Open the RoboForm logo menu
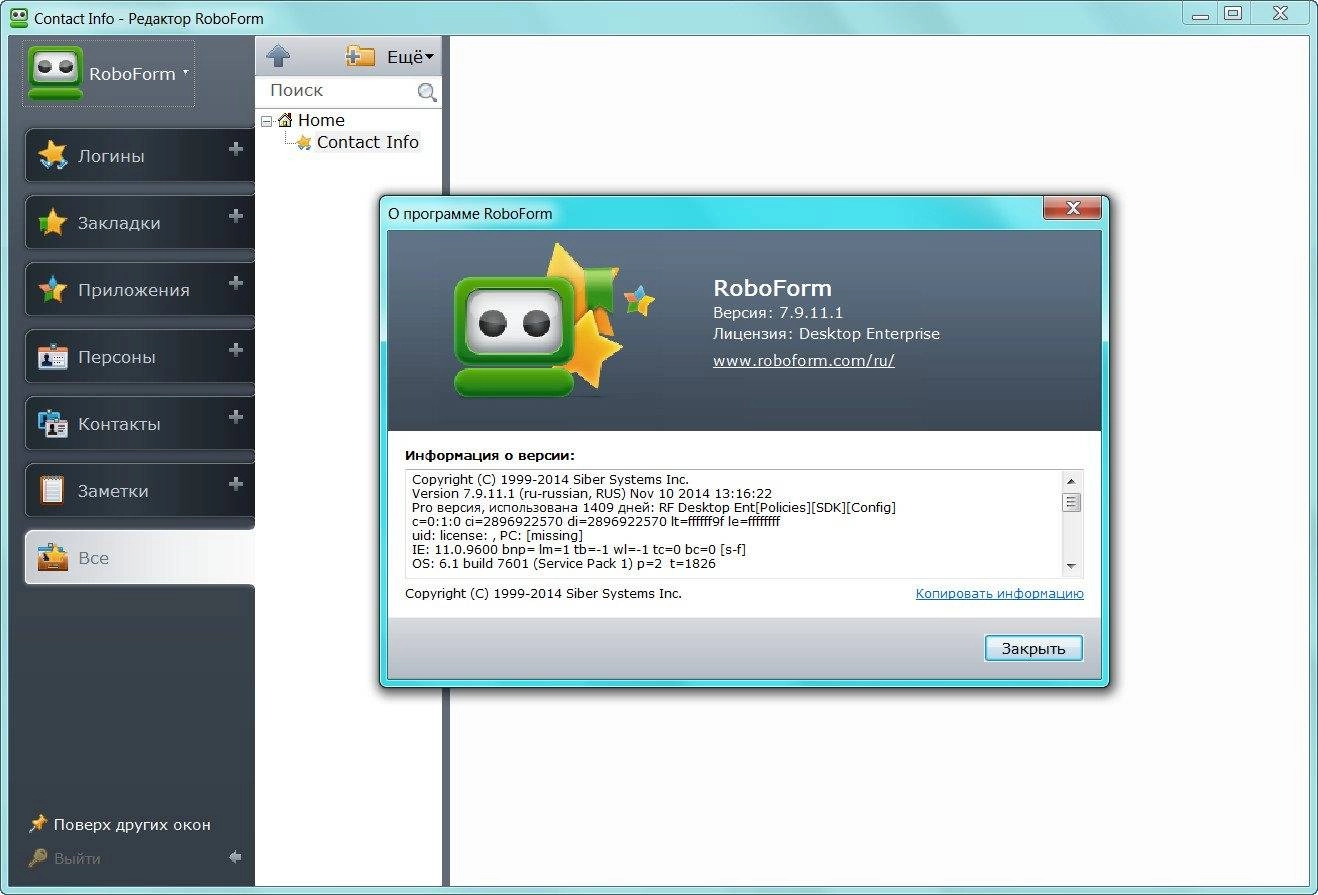Screen dimensions: 1318x895 point(108,74)
